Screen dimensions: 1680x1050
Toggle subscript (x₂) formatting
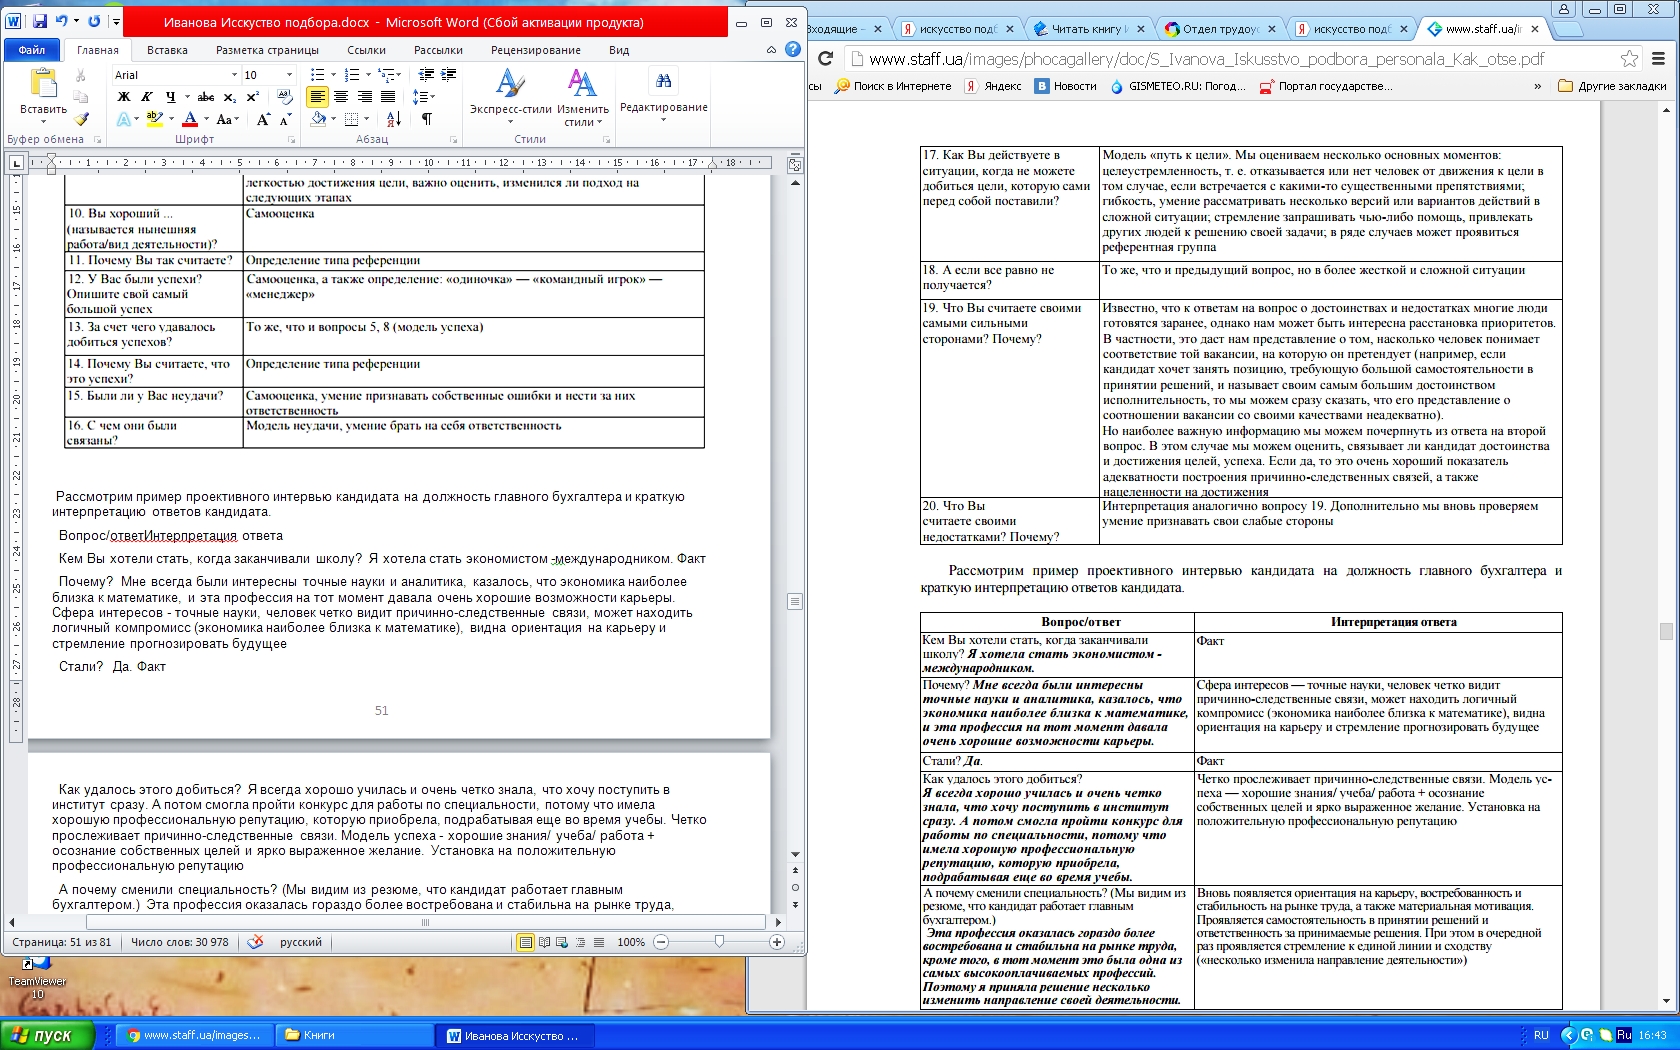[230, 97]
